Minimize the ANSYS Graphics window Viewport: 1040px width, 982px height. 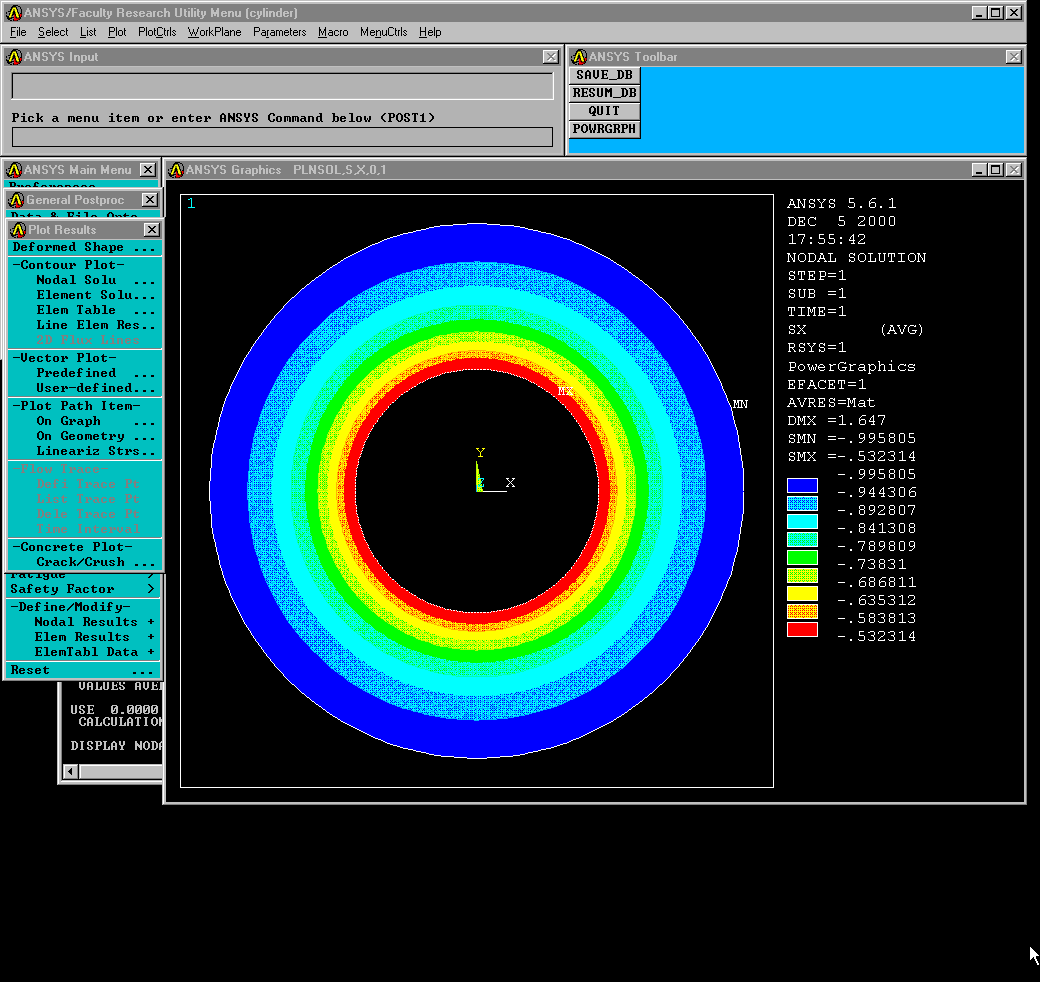[980, 170]
